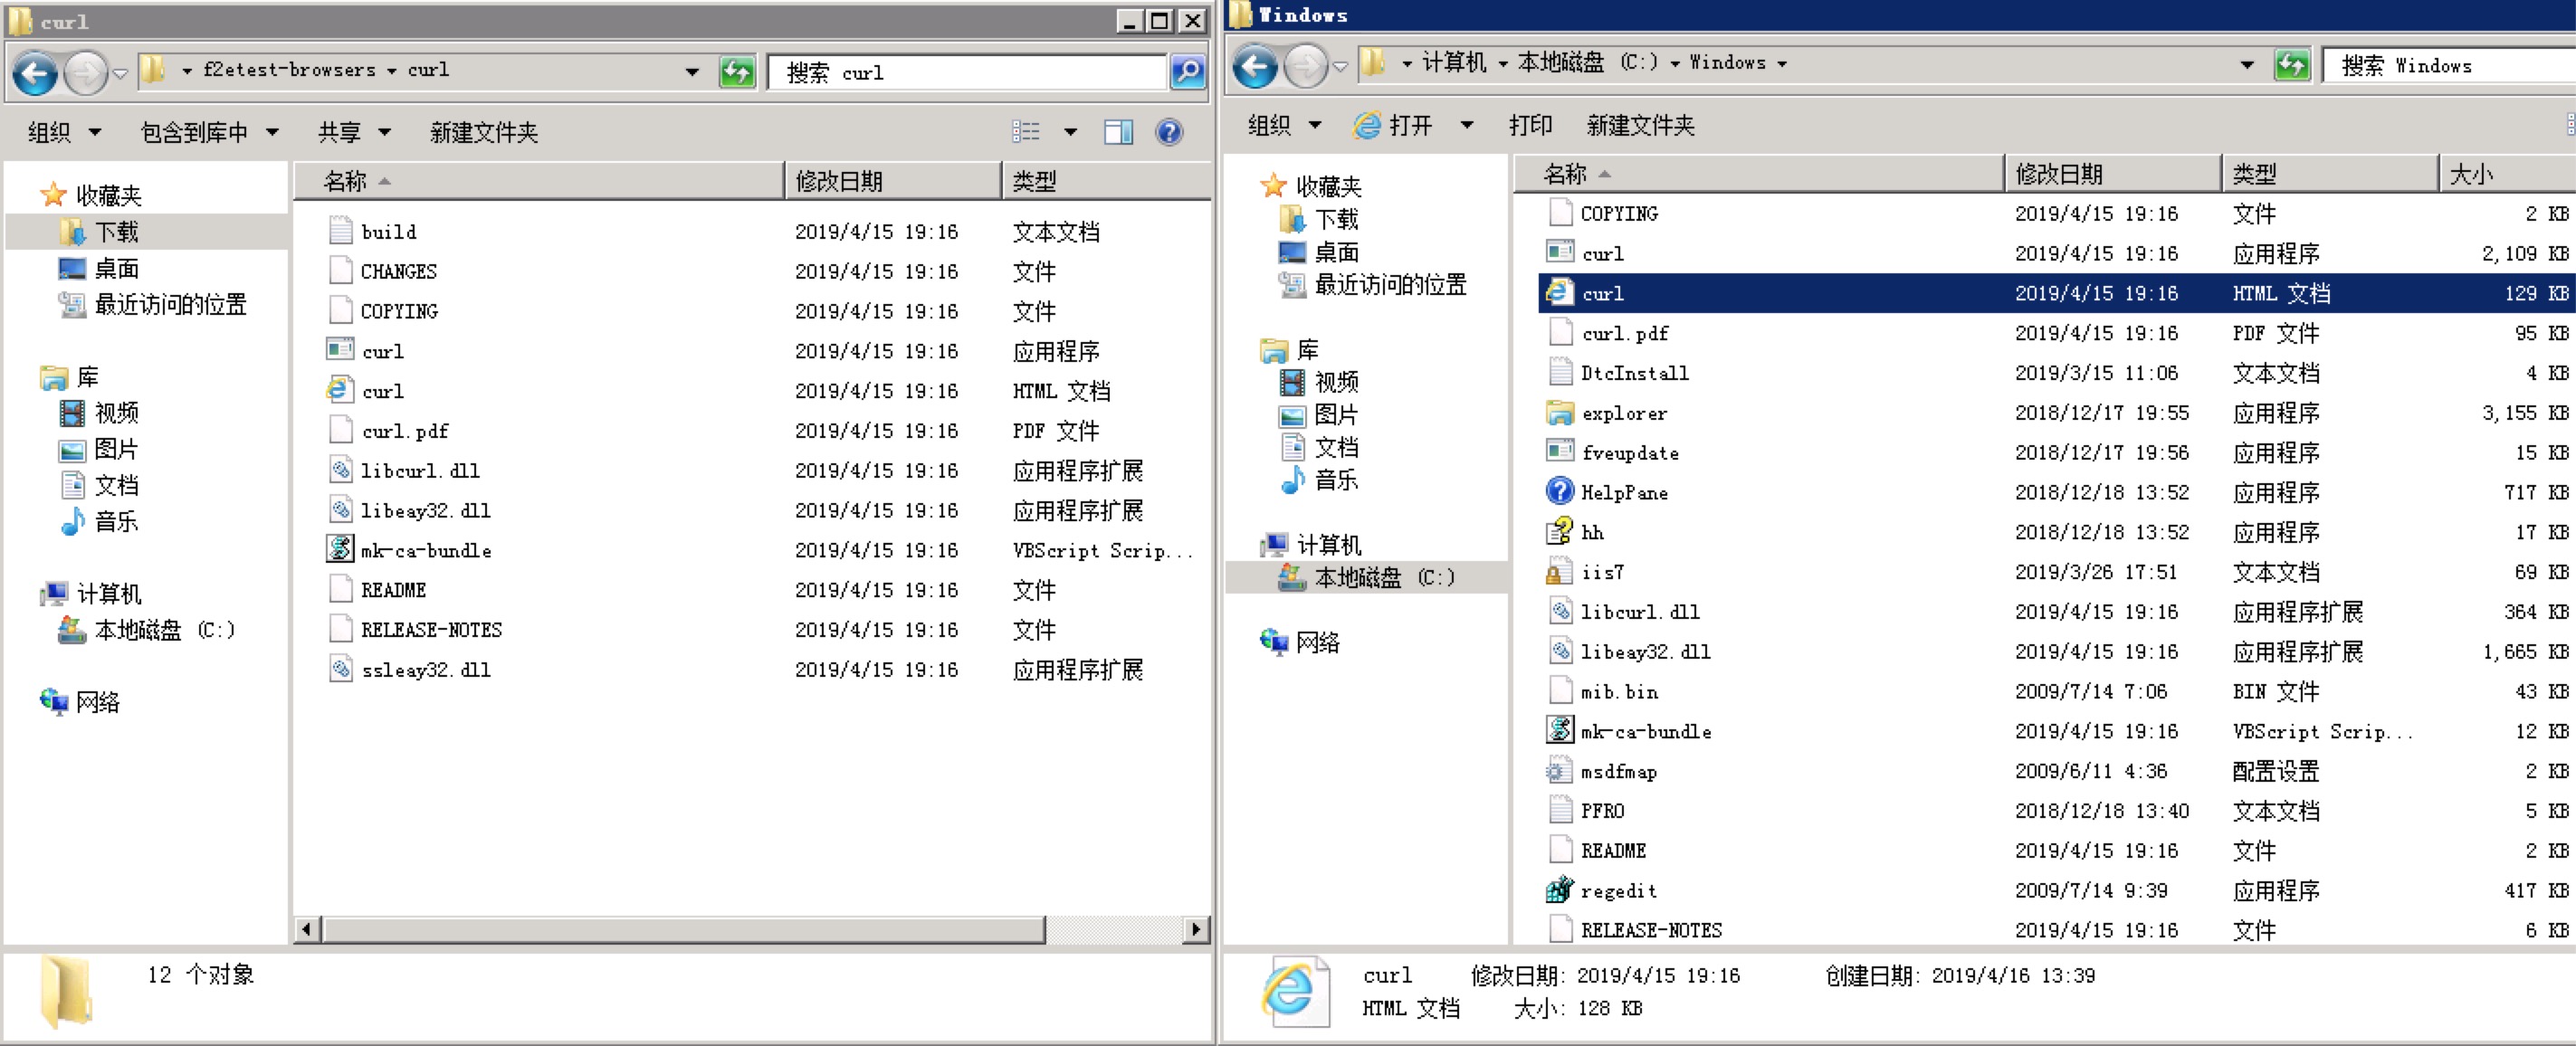Refresh the curl window folder listing
This screenshot has width=2576, height=1046.
pyautogui.click(x=737, y=72)
